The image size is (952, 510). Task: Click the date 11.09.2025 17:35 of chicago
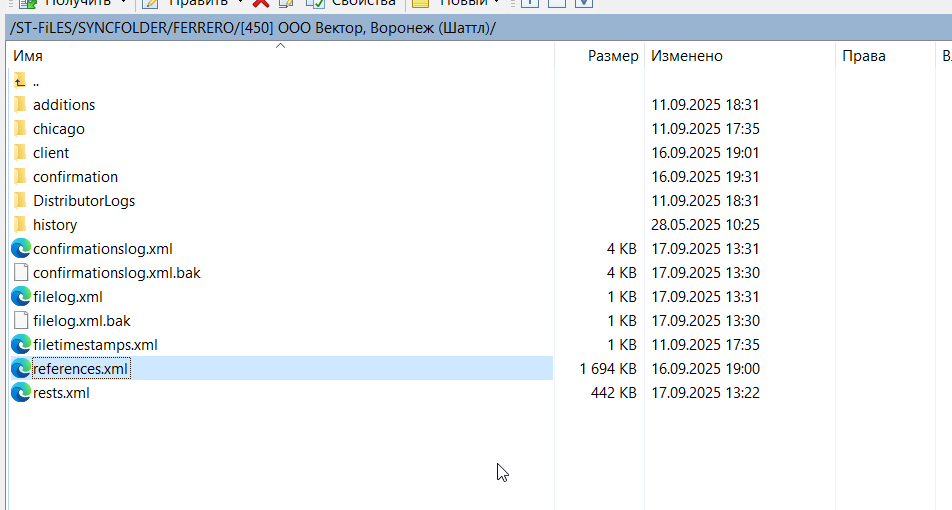pyautogui.click(x=706, y=129)
